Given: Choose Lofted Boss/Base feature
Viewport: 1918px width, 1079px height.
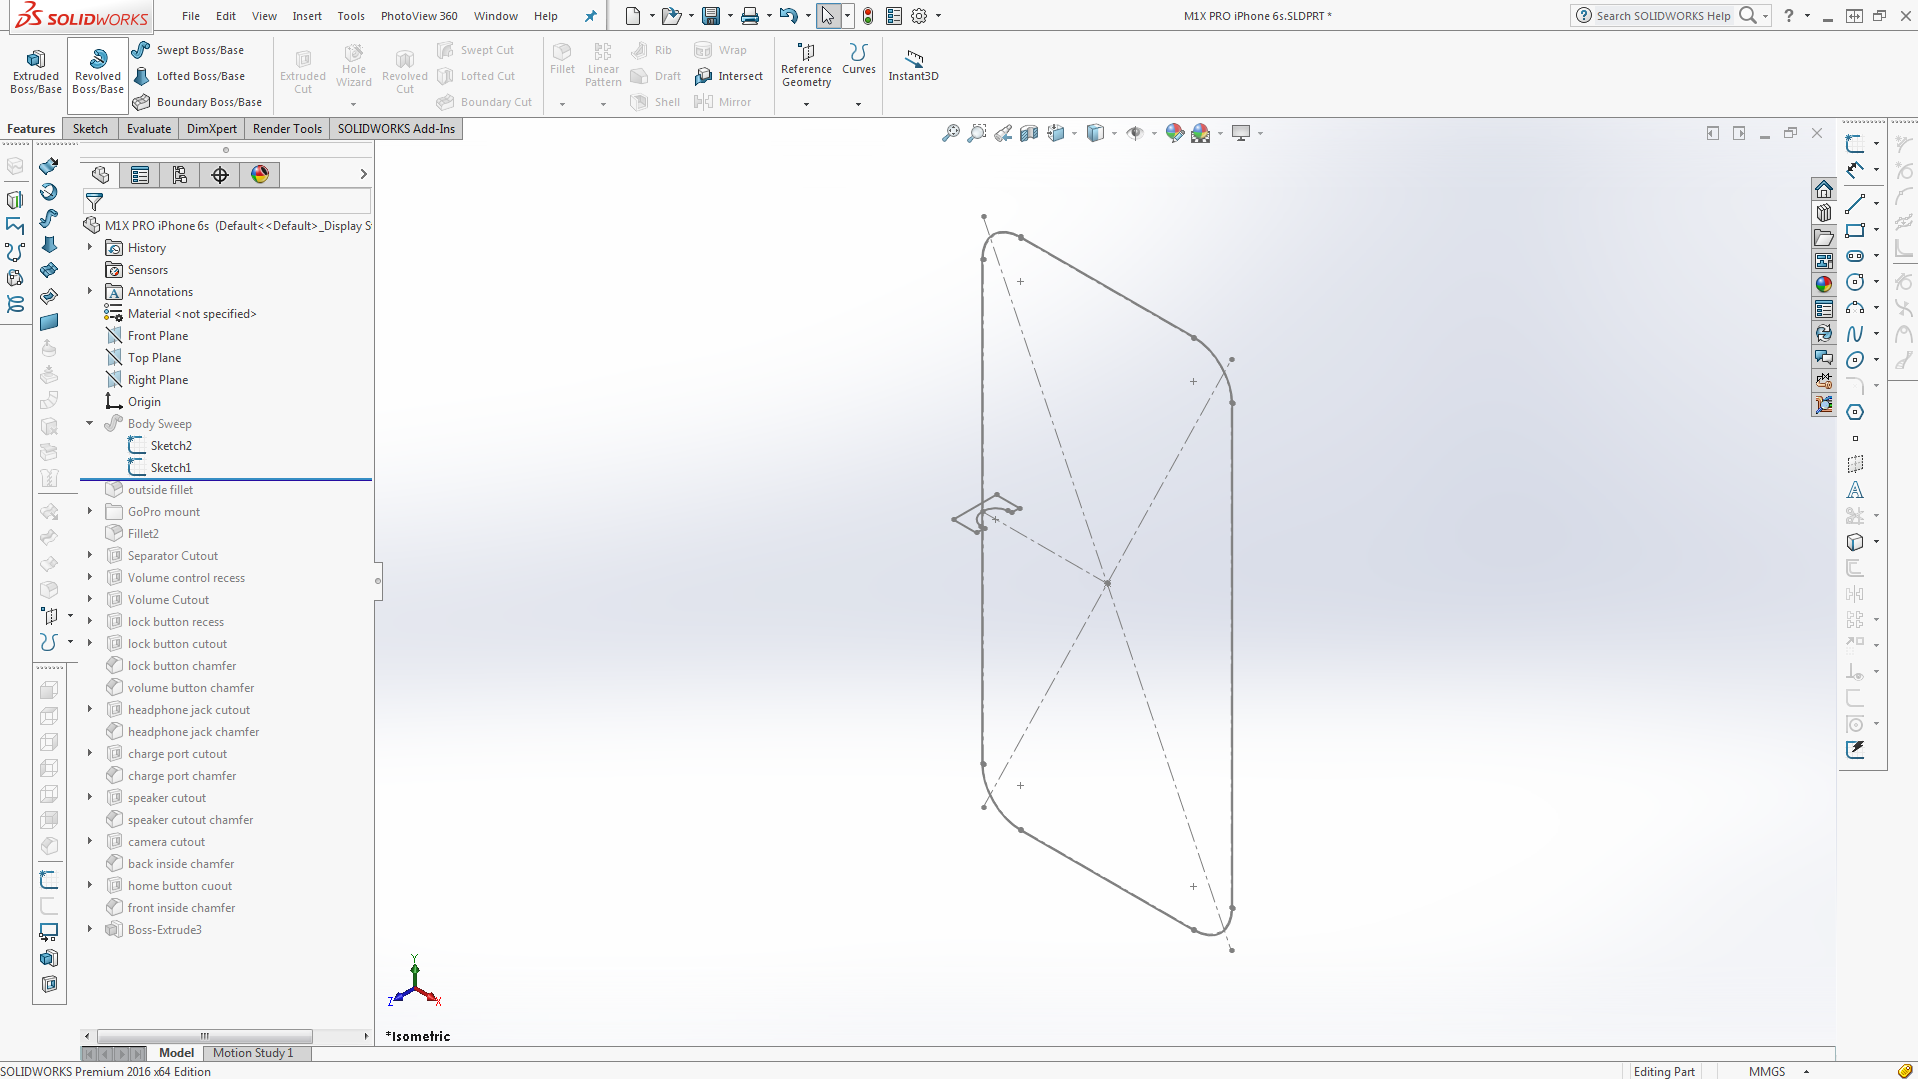Looking at the screenshot, I should [x=188, y=76].
